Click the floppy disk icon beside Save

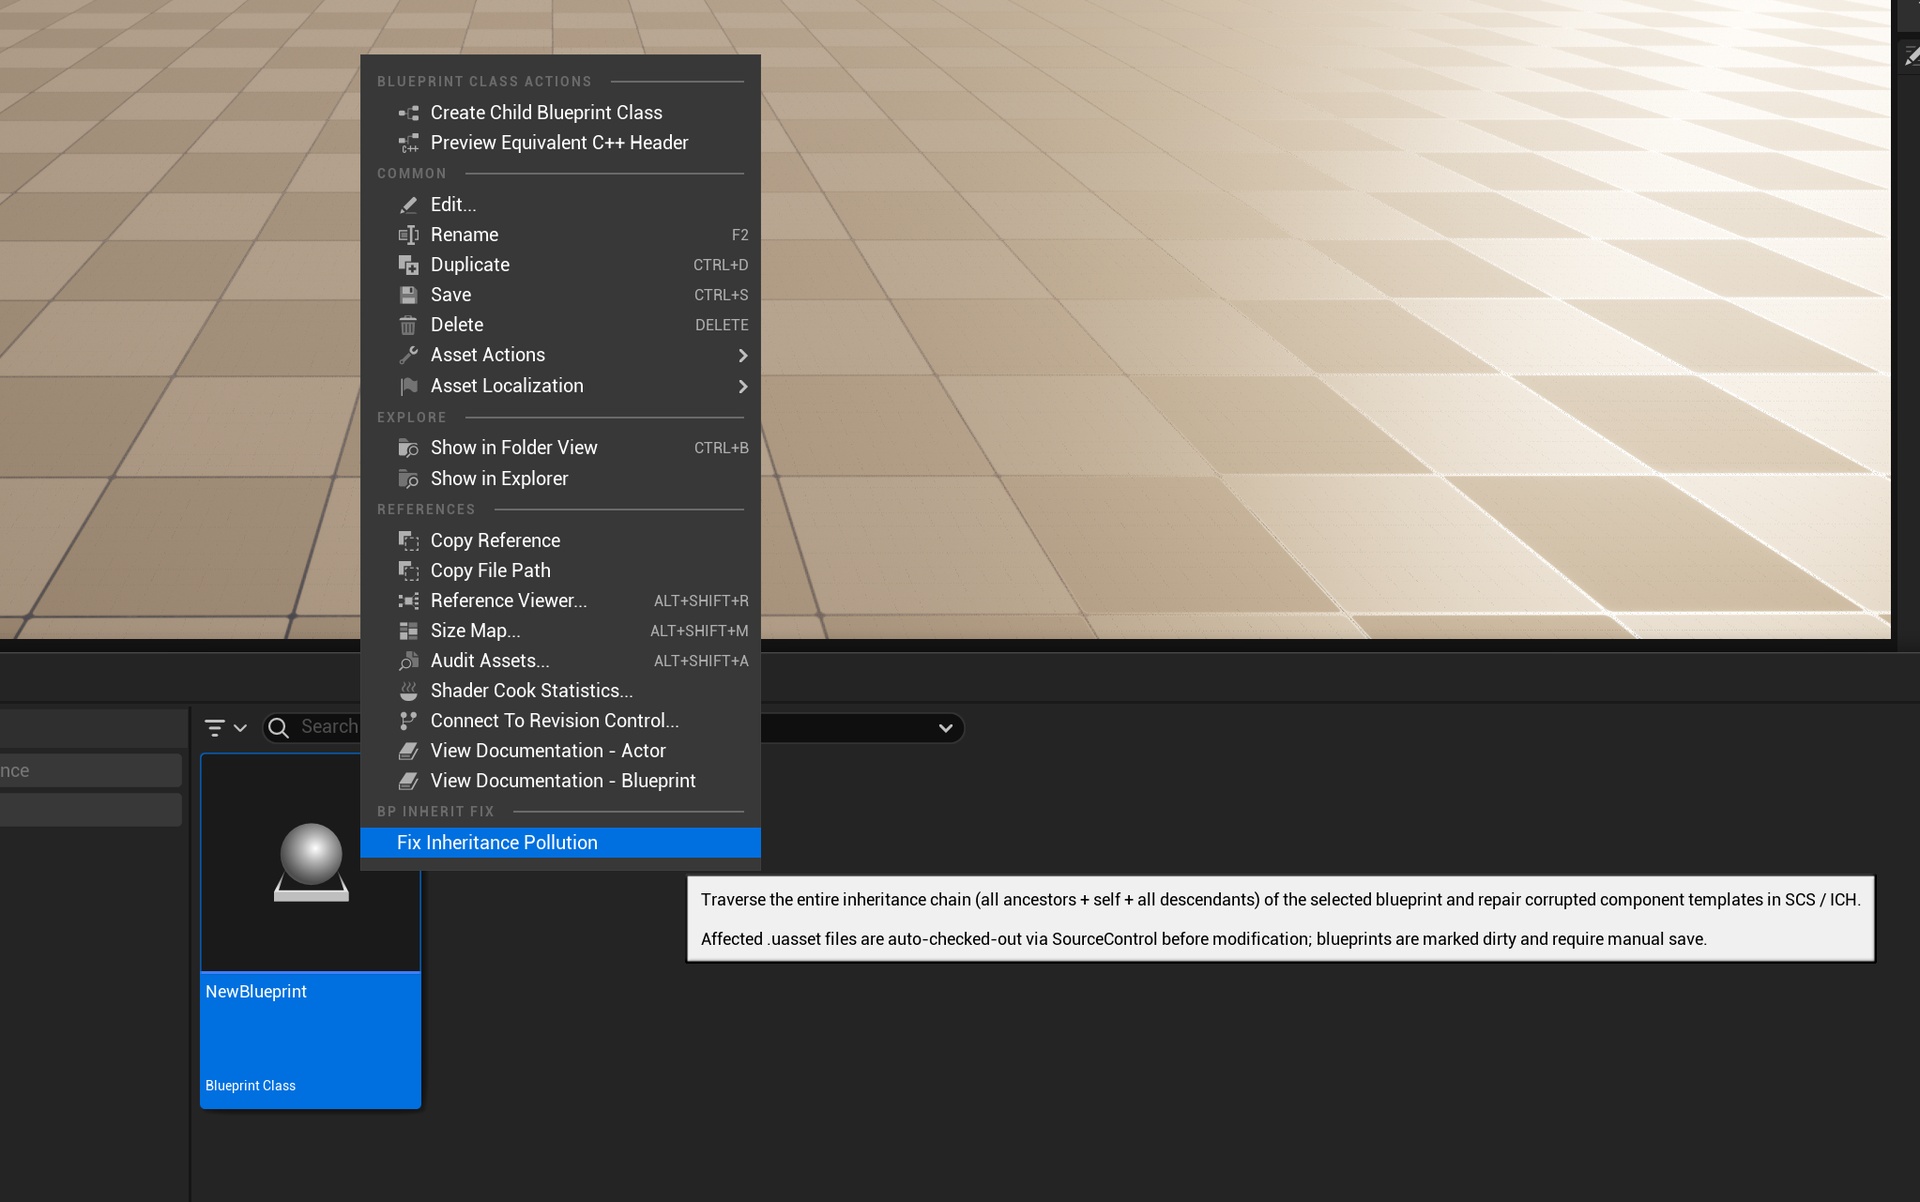pos(409,295)
